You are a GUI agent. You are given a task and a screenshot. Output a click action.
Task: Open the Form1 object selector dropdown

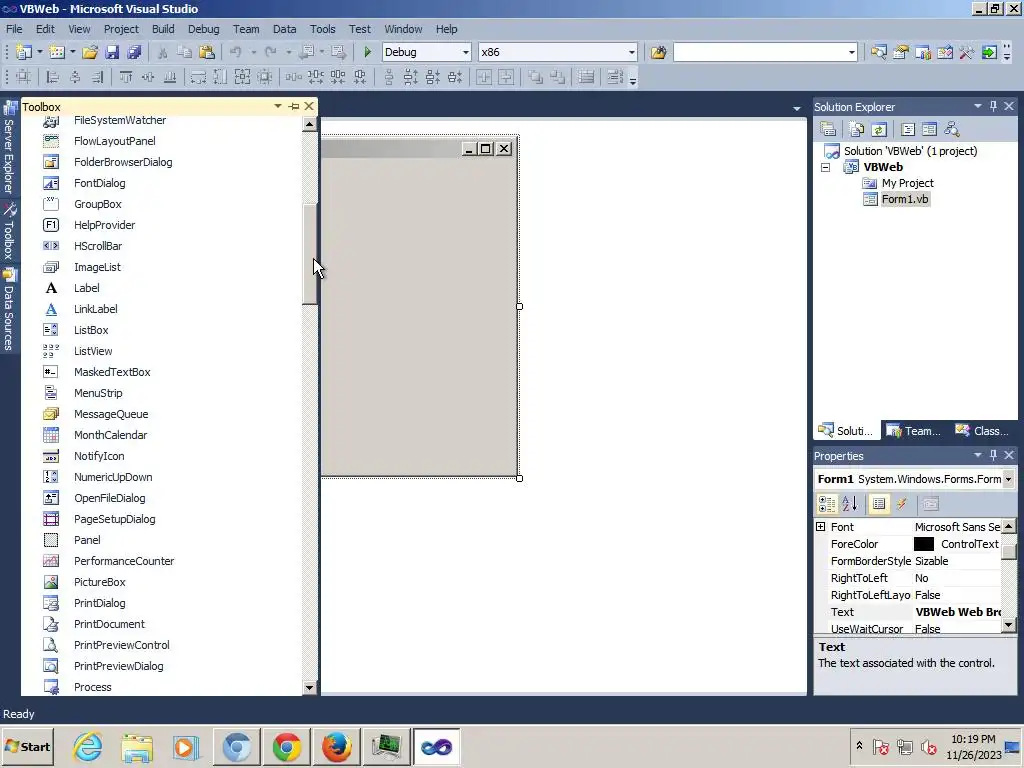(1008, 479)
